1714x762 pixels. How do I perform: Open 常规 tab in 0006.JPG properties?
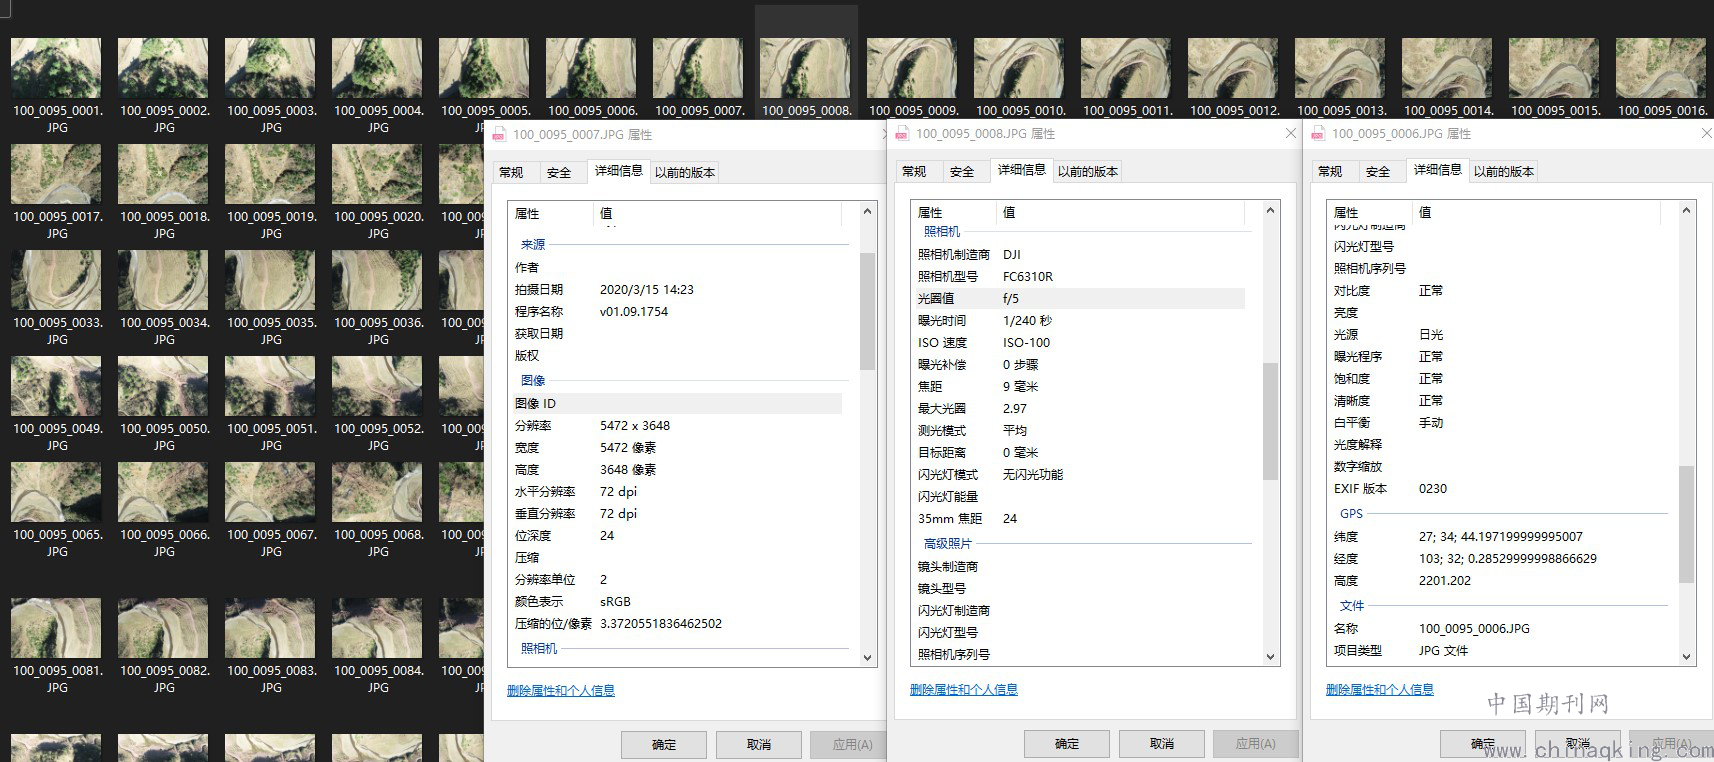1330,171
